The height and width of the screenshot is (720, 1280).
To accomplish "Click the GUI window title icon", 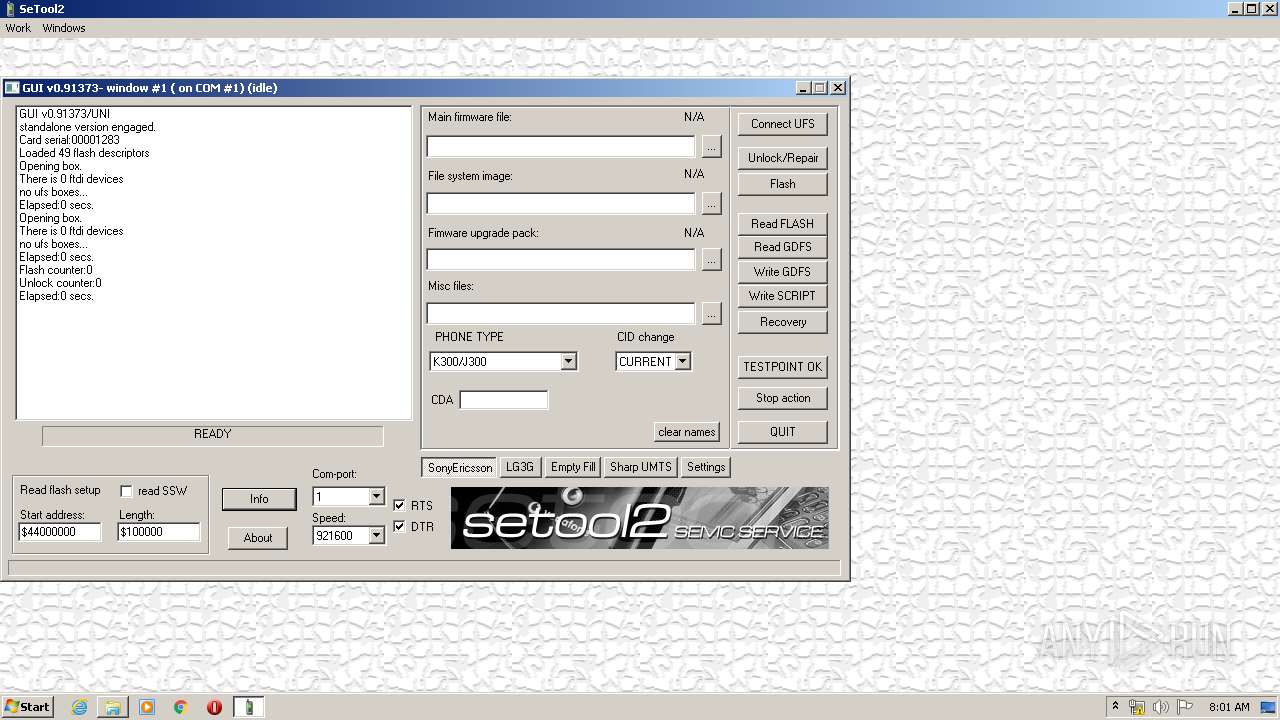I will click(12, 88).
